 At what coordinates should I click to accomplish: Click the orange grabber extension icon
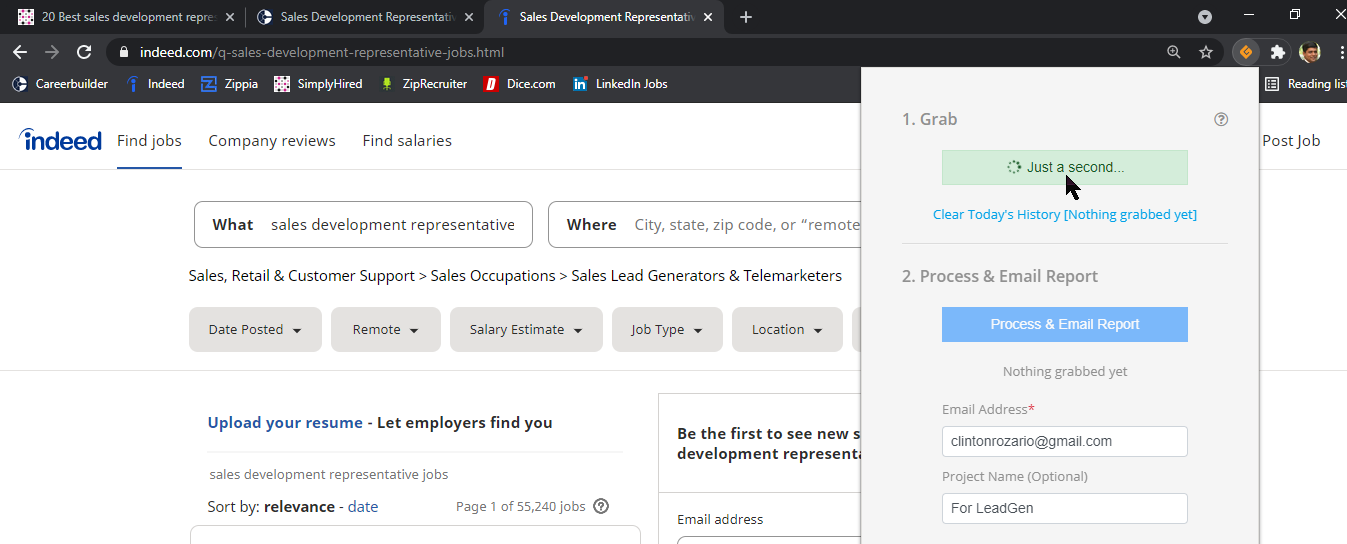click(1245, 52)
